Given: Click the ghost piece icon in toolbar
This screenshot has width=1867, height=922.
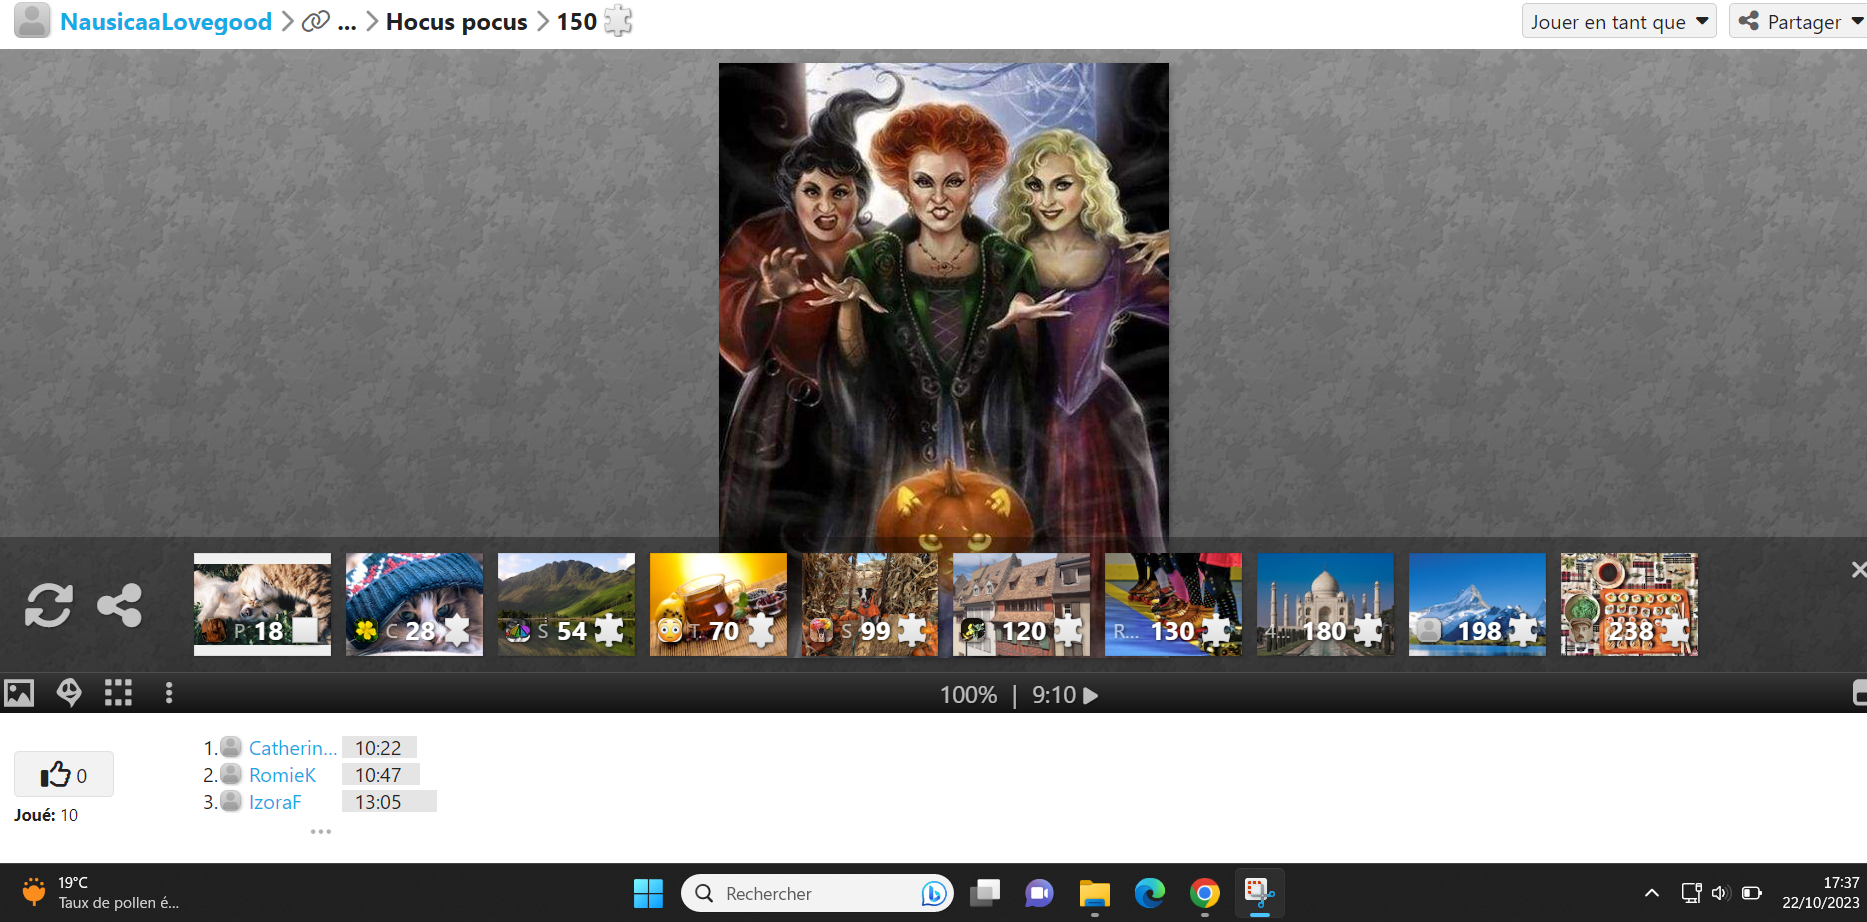Looking at the screenshot, I should pos(69,693).
